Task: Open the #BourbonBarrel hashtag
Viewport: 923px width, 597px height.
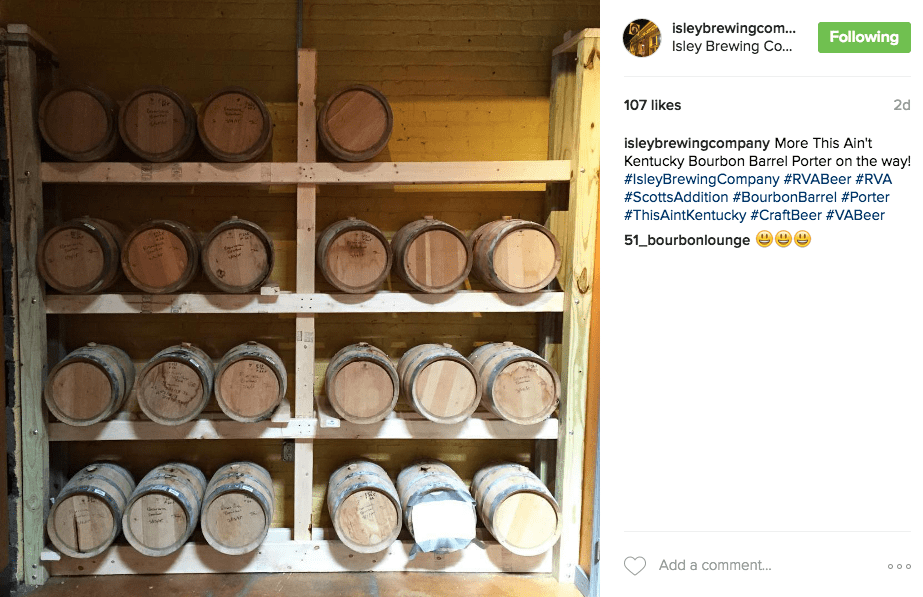Action: tap(784, 197)
